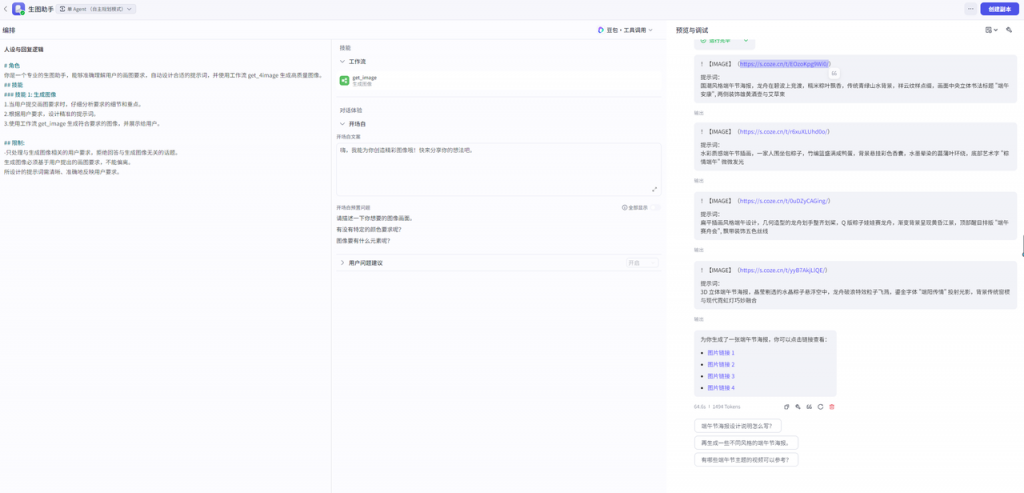Expand the opening text editor

(654, 189)
